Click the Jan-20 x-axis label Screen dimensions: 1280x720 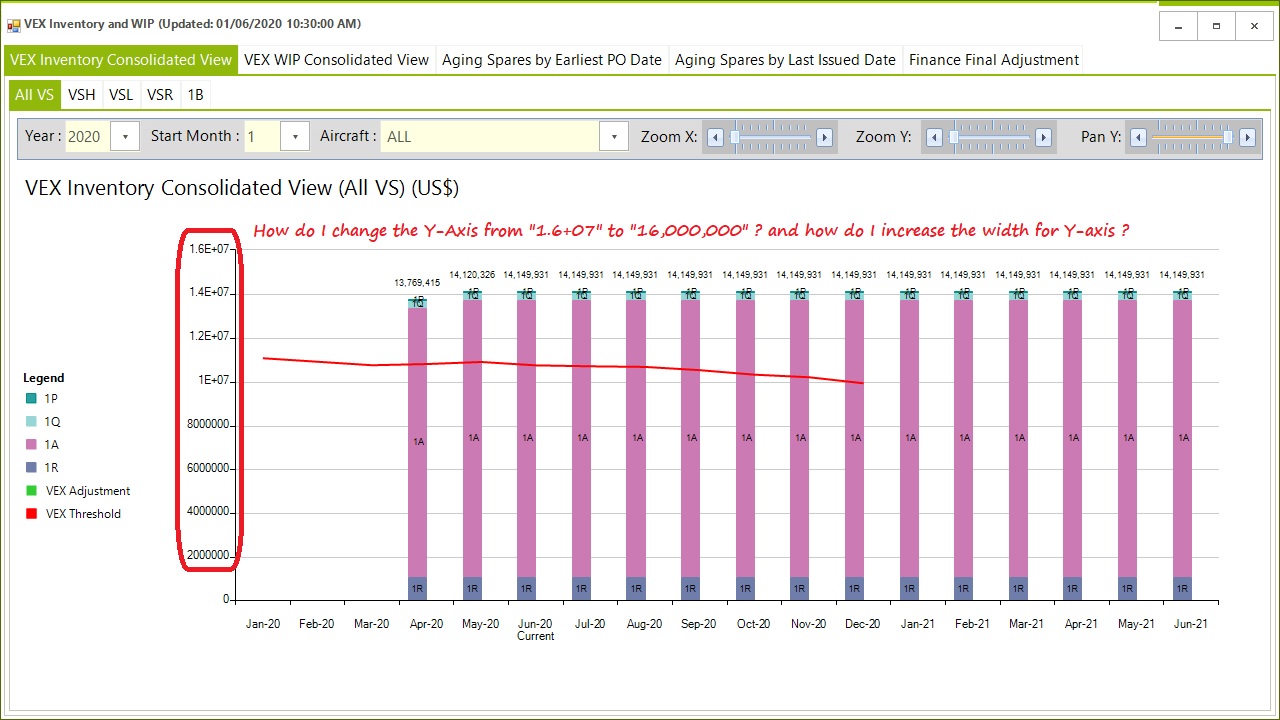[263, 624]
